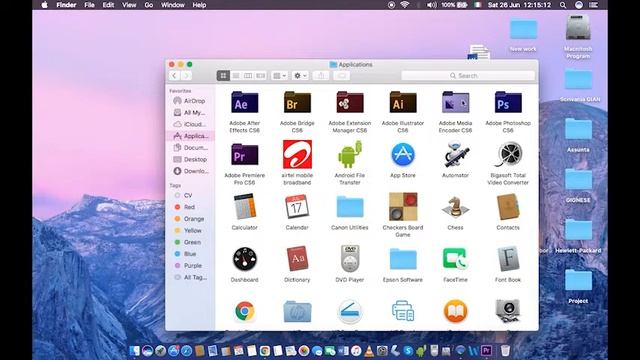The height and width of the screenshot is (360, 640).
Task: Open the File menu
Action: click(89, 5)
